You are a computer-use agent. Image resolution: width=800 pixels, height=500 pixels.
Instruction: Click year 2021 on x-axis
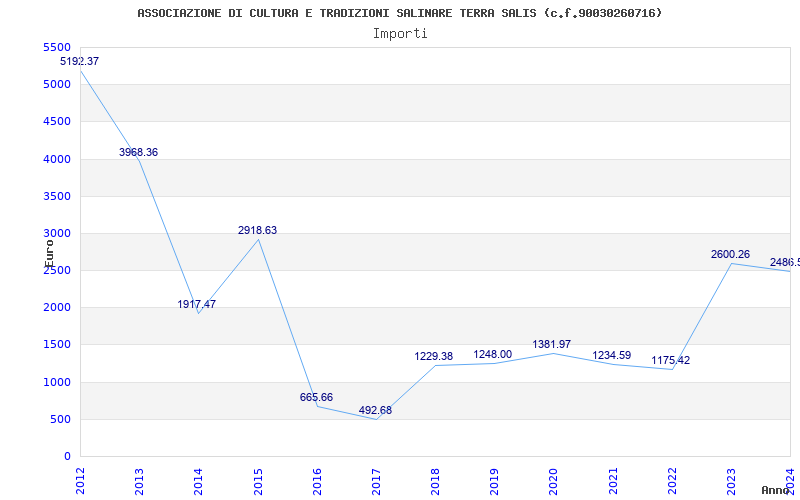click(x=613, y=481)
